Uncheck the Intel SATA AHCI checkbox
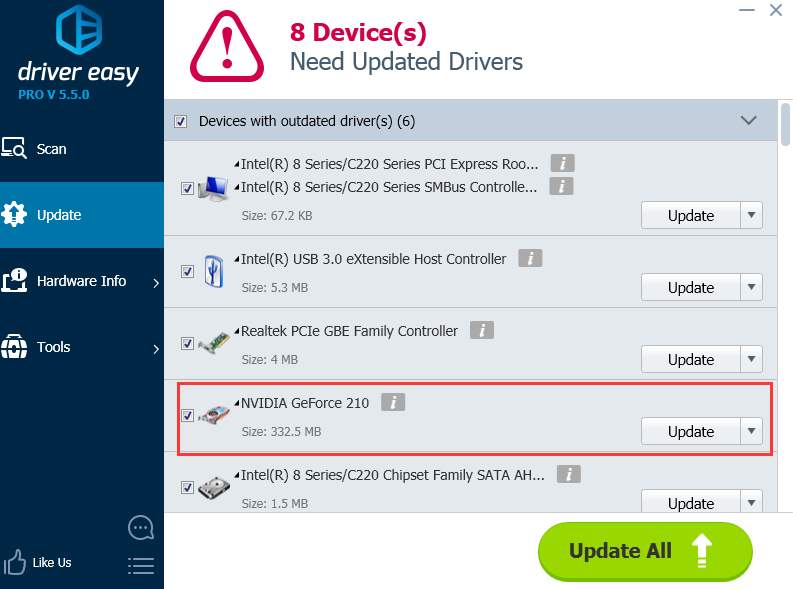 coord(187,487)
